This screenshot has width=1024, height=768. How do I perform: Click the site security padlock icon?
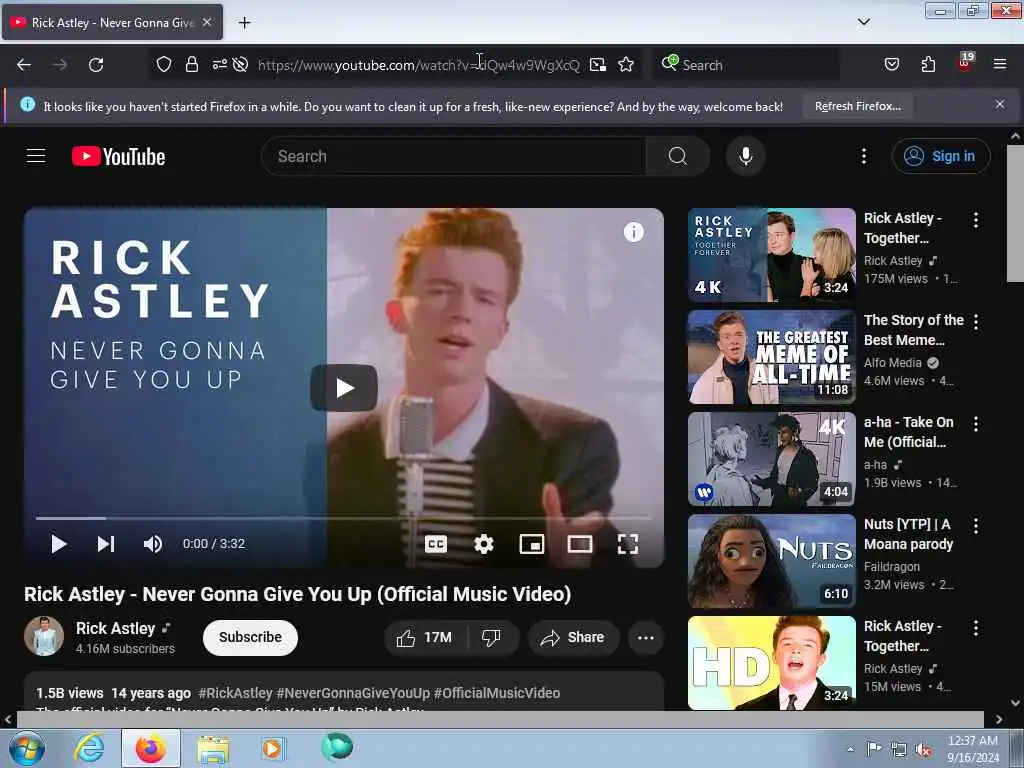pyautogui.click(x=191, y=65)
